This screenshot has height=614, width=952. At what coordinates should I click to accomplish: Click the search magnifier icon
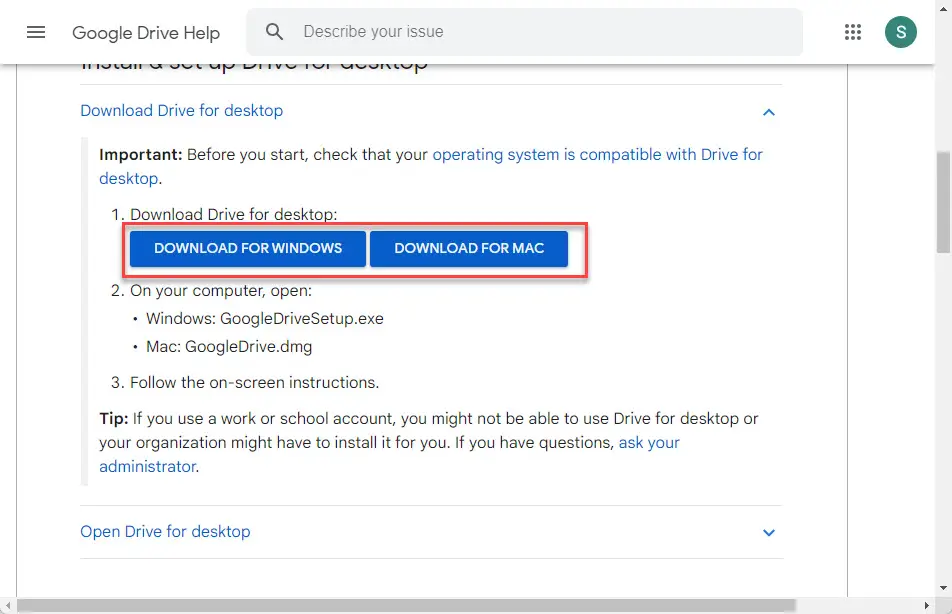[274, 32]
